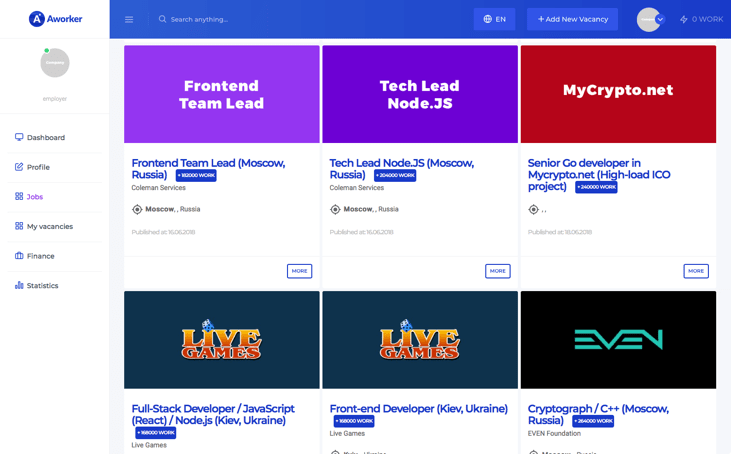Click the Jobs grid icon
Image resolution: width=731 pixels, height=454 pixels.
tap(19, 196)
